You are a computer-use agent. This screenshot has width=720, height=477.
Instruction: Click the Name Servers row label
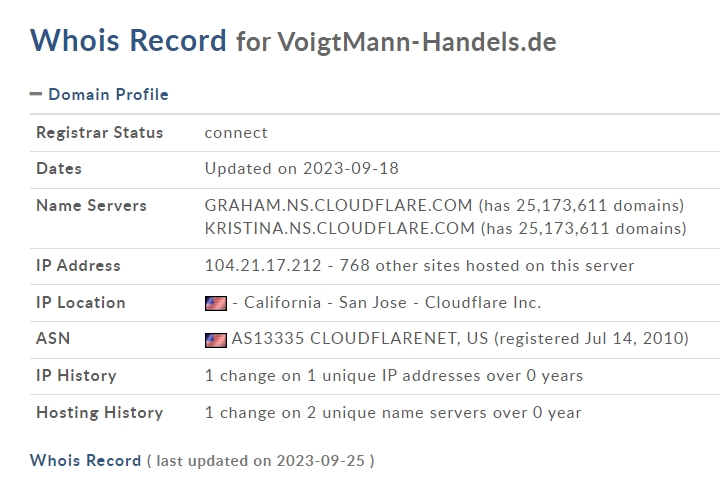coord(91,205)
